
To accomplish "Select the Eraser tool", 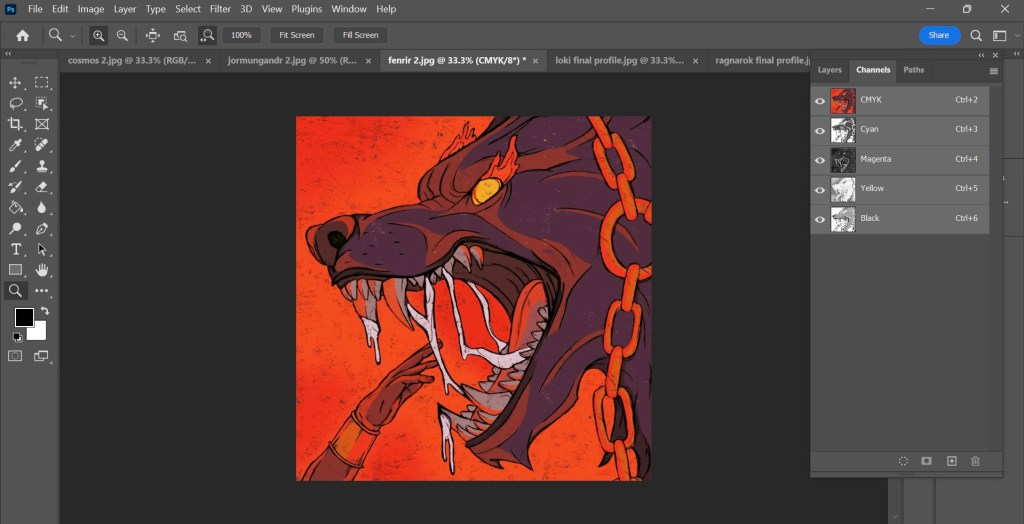I will [42, 187].
